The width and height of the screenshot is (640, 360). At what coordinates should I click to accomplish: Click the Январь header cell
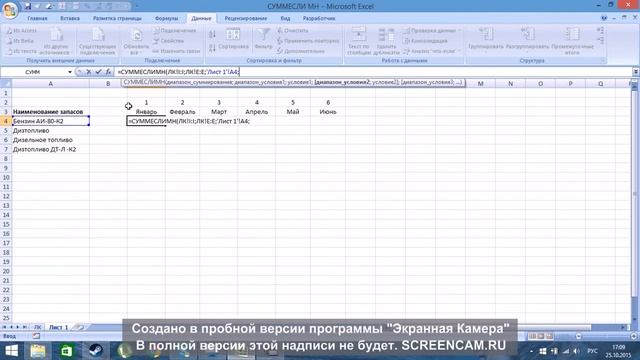pyautogui.click(x=146, y=112)
